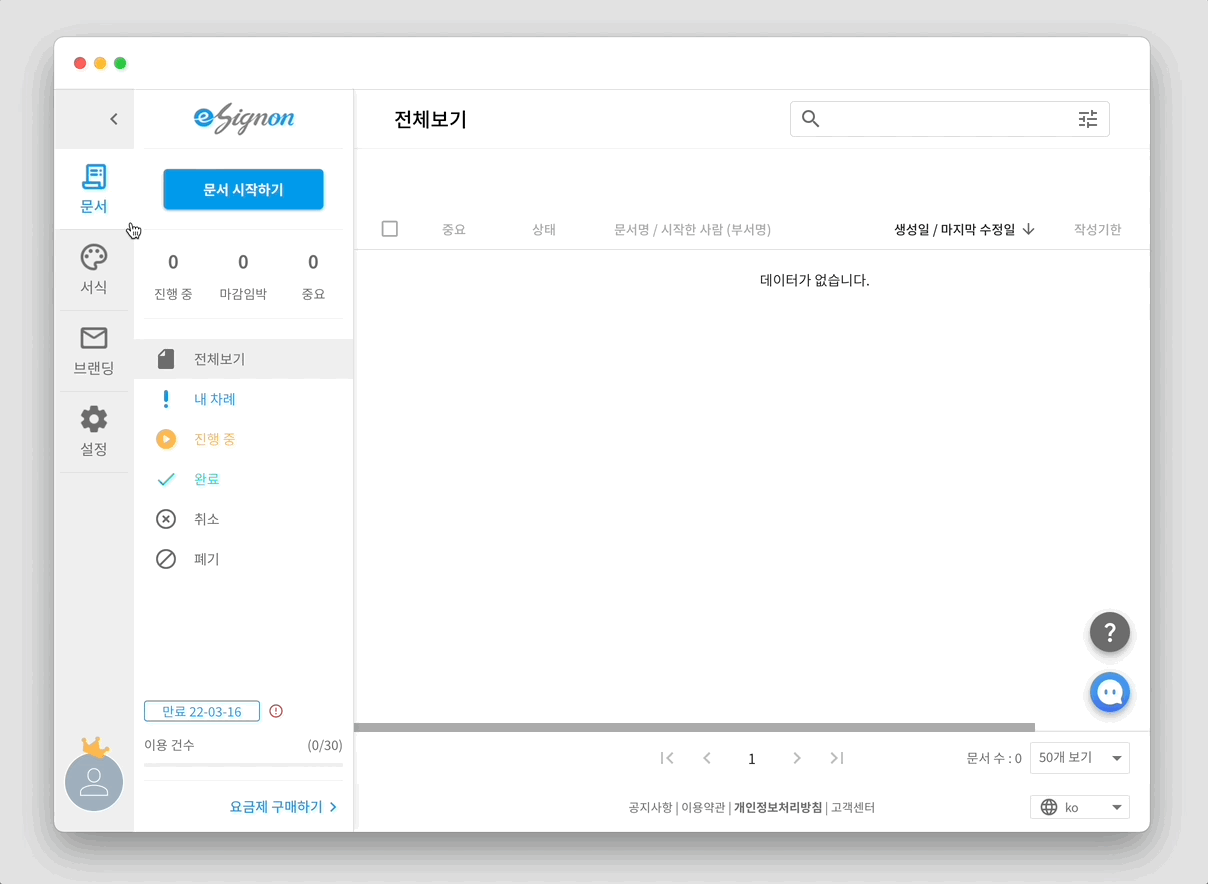Open the user profile avatar
The width and height of the screenshot is (1208, 884).
(94, 781)
